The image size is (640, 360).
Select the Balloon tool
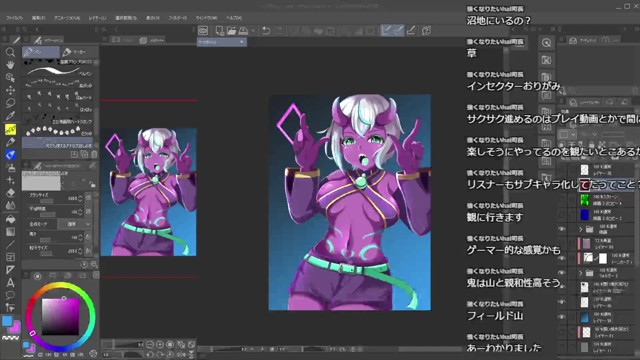[x=10, y=295]
